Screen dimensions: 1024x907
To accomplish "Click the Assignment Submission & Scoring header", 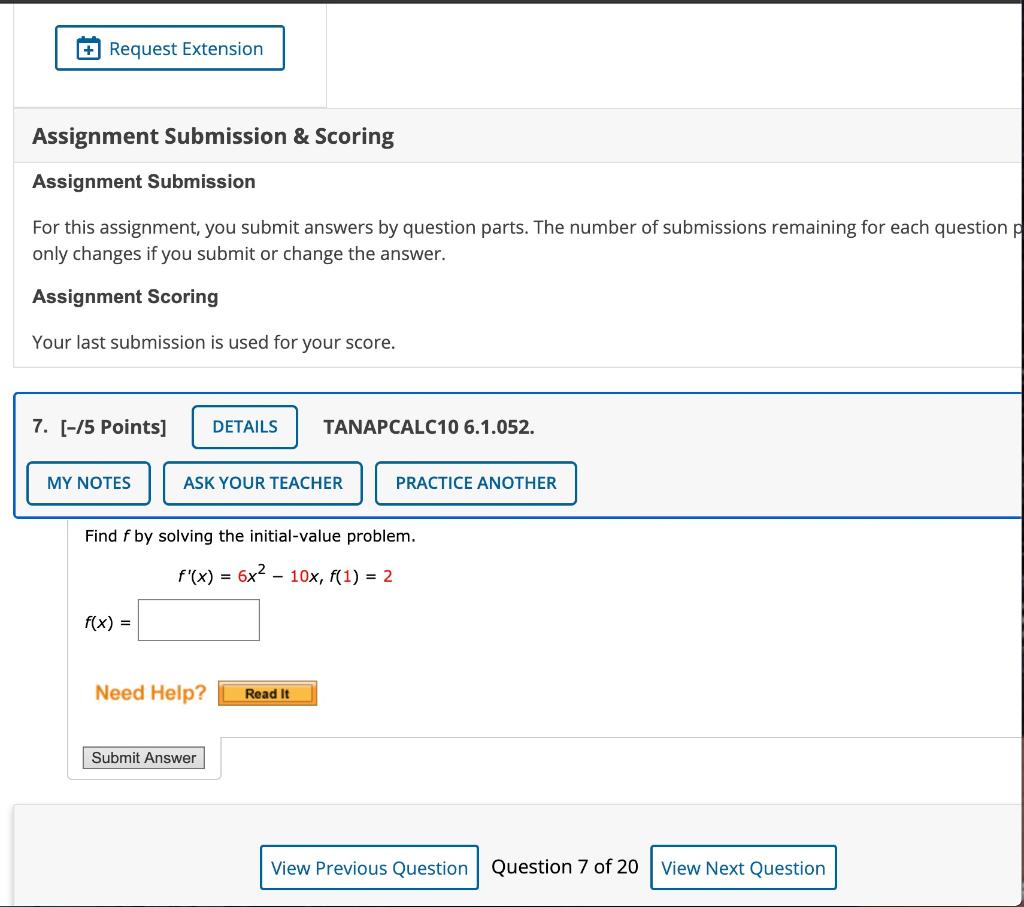I will pyautogui.click(x=211, y=136).
